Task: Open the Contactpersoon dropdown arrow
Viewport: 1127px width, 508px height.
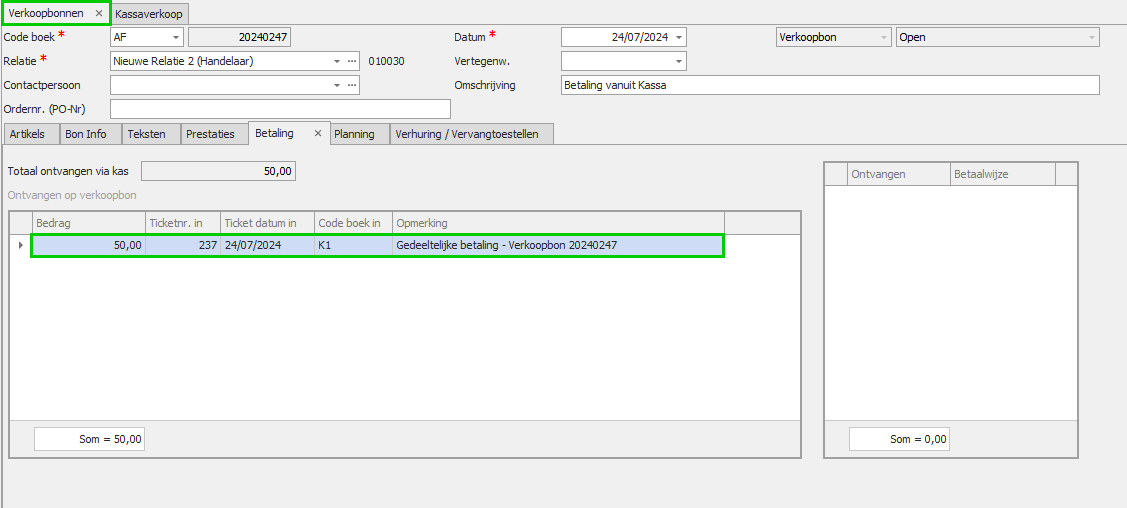Action: (337, 85)
